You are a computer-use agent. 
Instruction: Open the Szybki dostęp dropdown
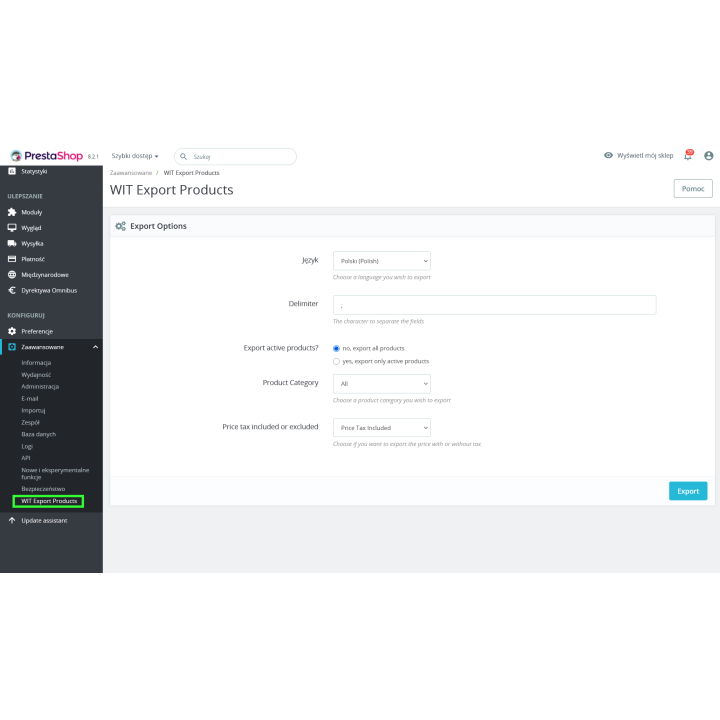[x=135, y=156]
